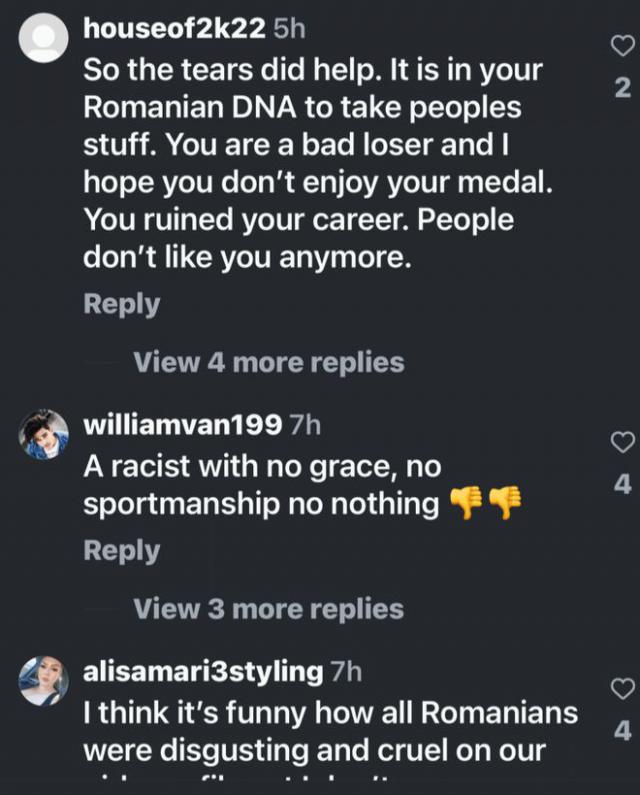View the 4 likes on williamvan199's comment
Image resolution: width=640 pixels, height=795 pixels.
click(622, 485)
